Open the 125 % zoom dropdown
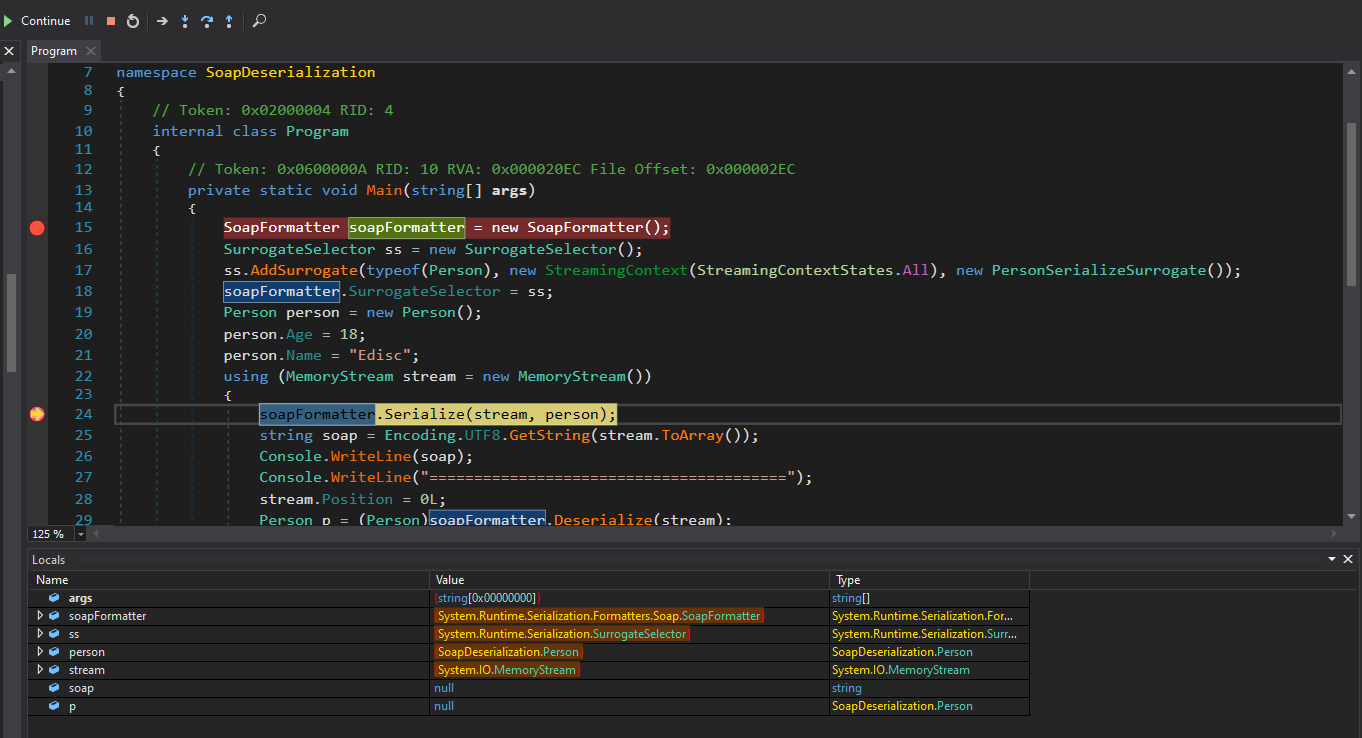Image resolution: width=1362 pixels, height=738 pixels. click(81, 534)
